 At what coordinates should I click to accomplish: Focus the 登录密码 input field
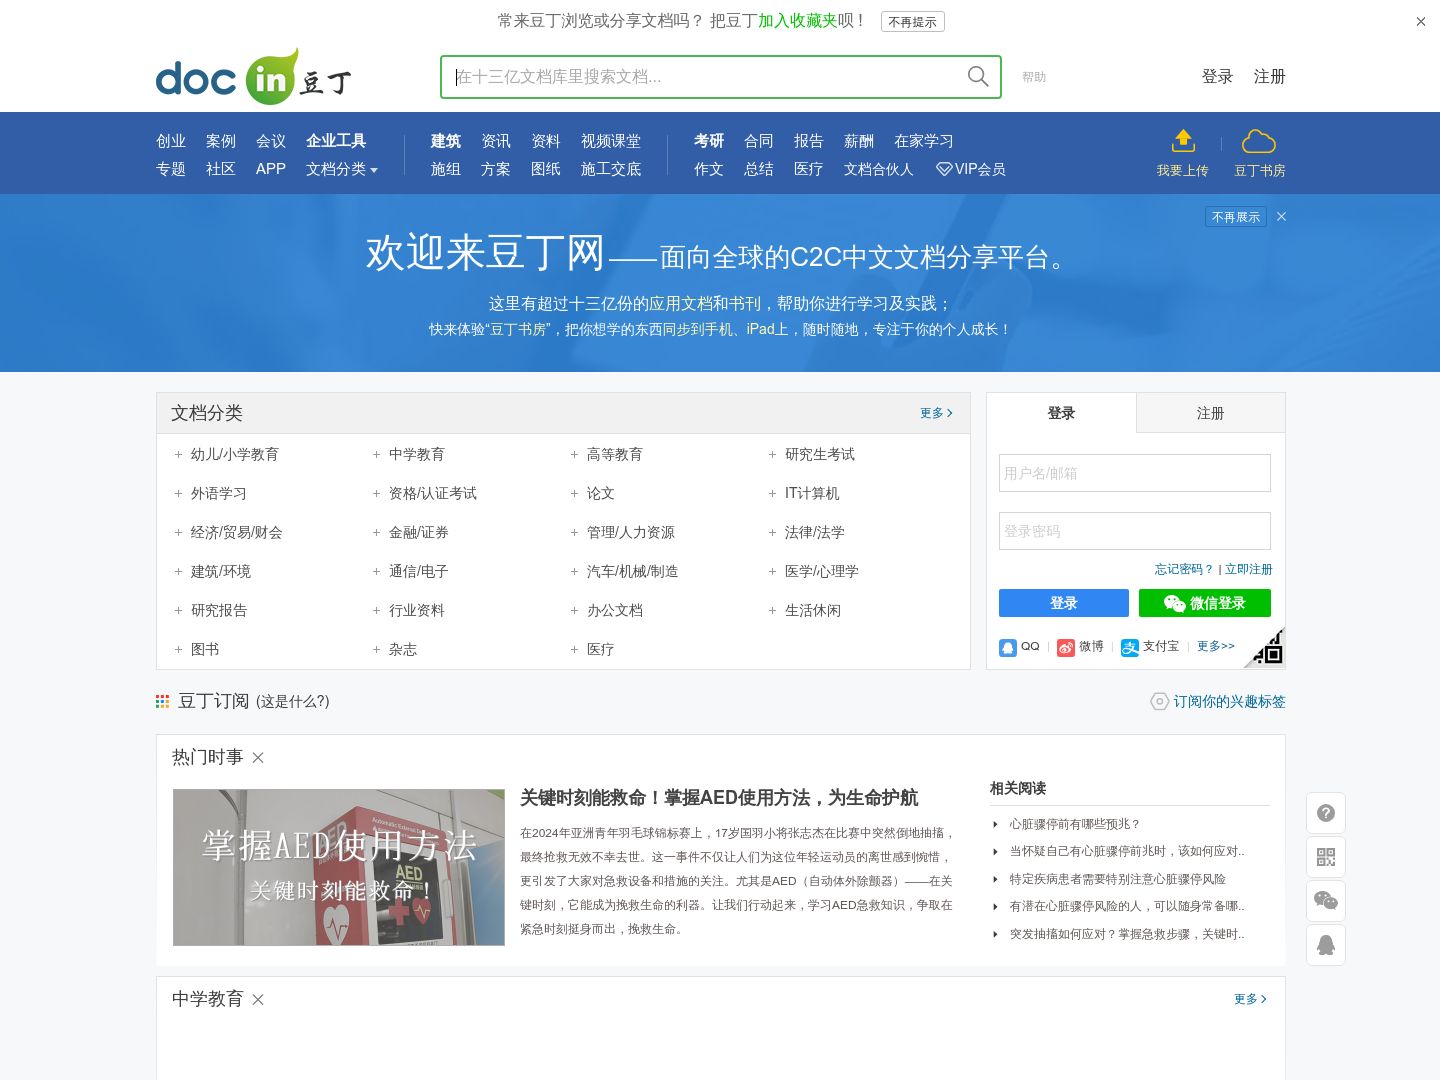(1135, 531)
